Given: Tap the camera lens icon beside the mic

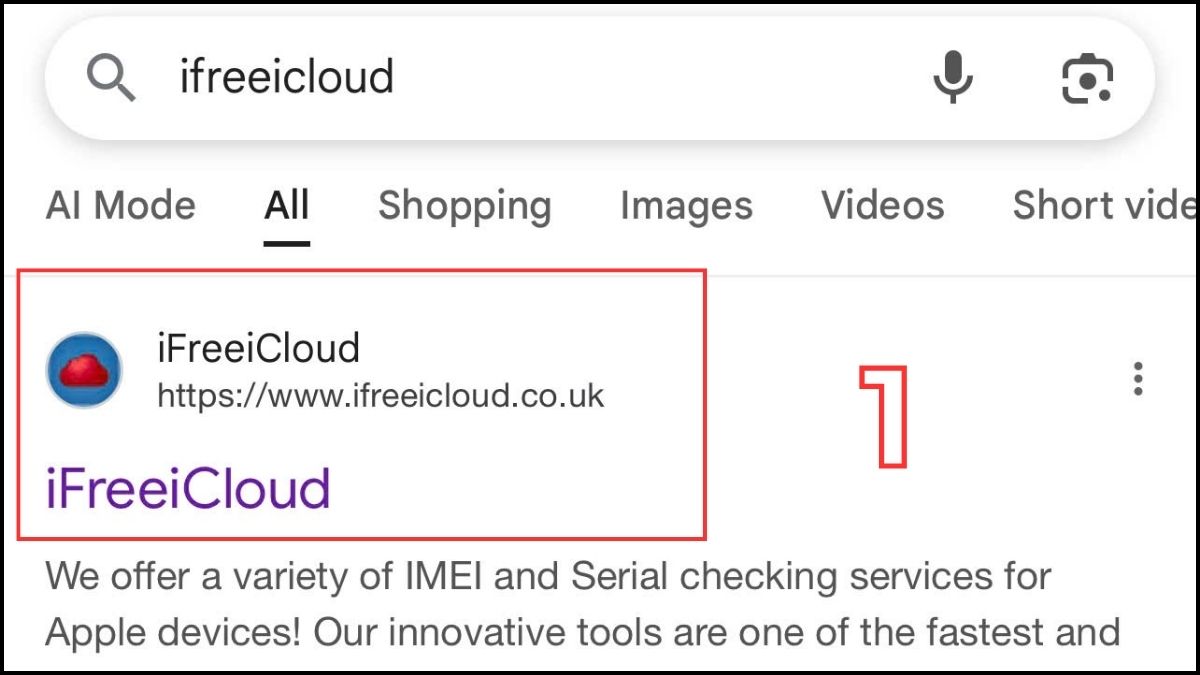Looking at the screenshot, I should (1085, 76).
